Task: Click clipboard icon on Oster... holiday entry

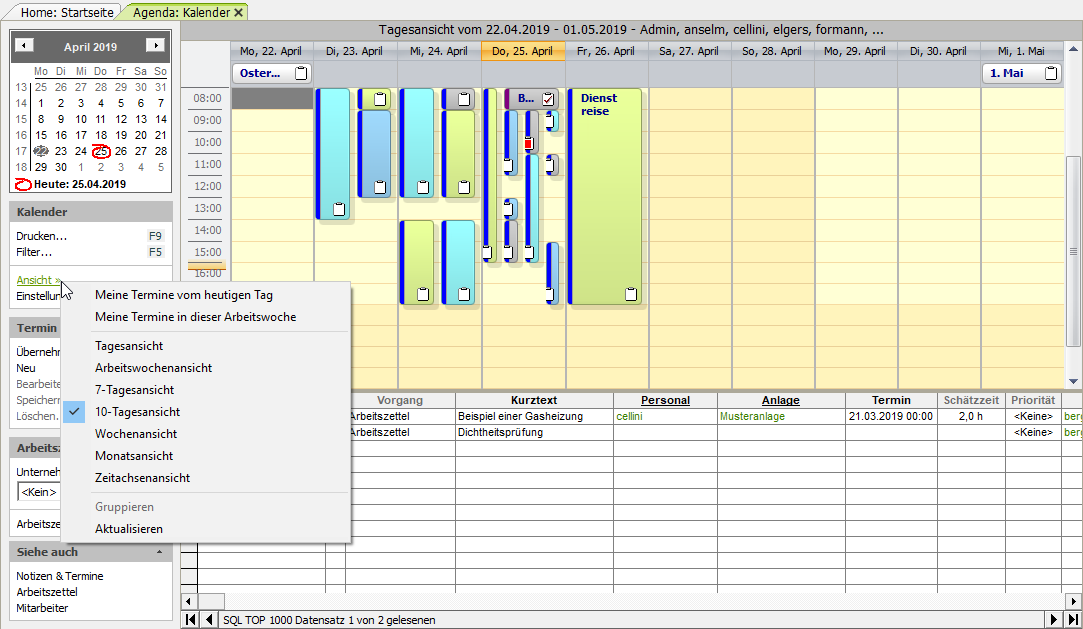Action: click(301, 73)
